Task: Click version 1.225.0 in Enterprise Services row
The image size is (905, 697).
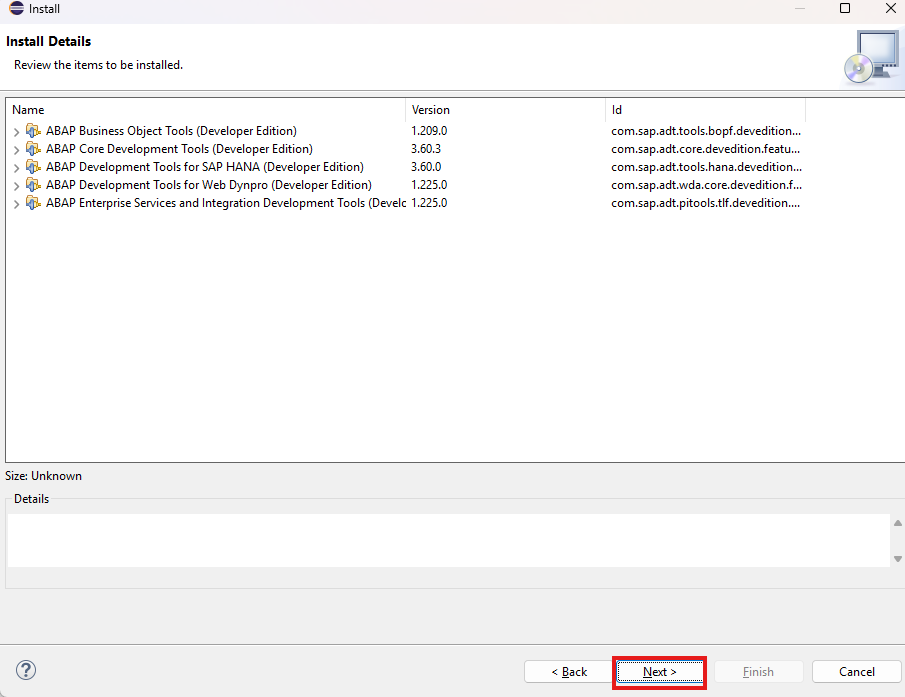Action: click(429, 203)
